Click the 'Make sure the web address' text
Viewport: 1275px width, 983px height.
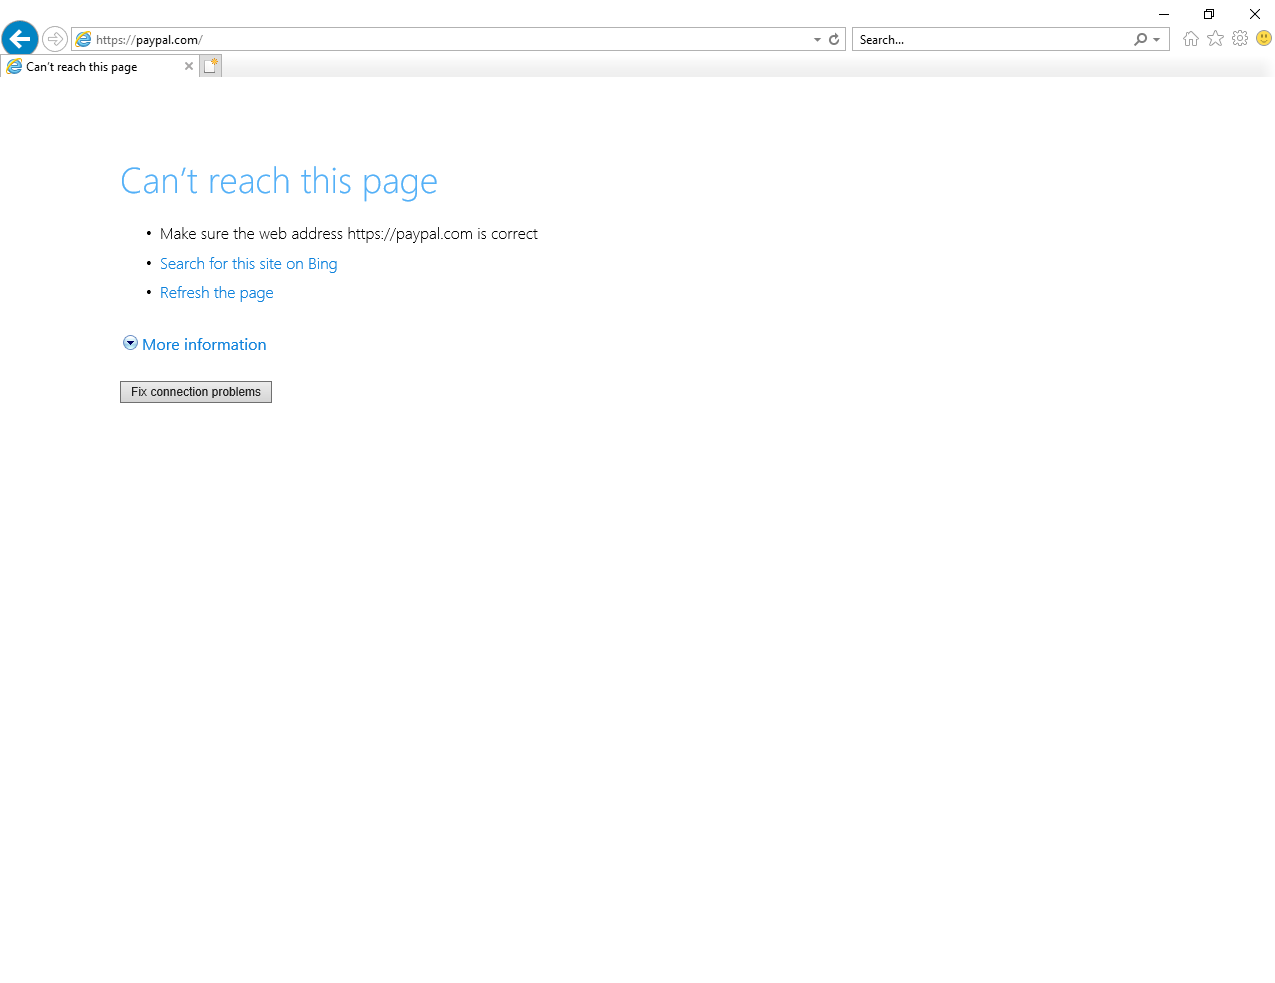[349, 234]
